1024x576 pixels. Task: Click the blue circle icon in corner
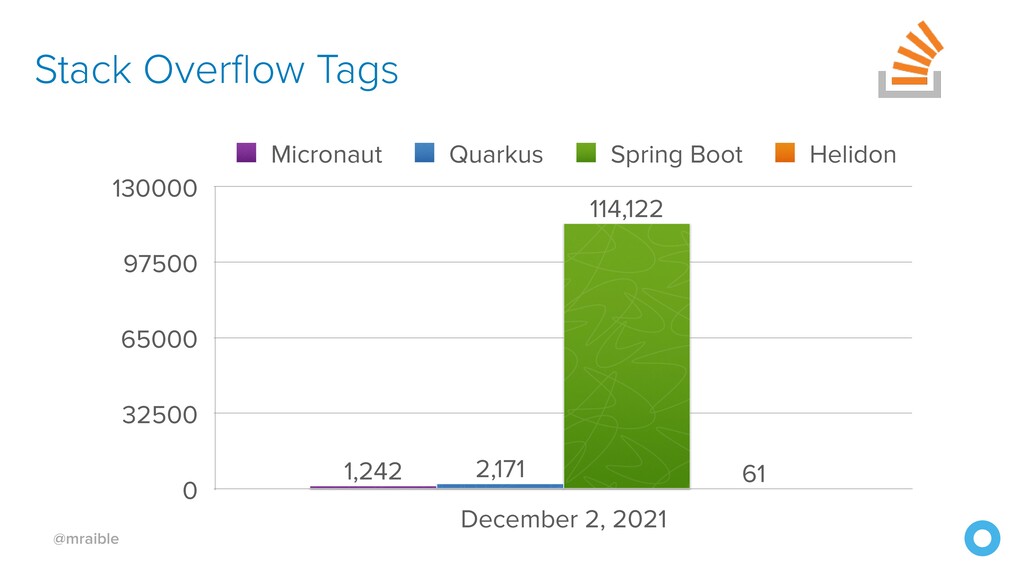click(982, 538)
